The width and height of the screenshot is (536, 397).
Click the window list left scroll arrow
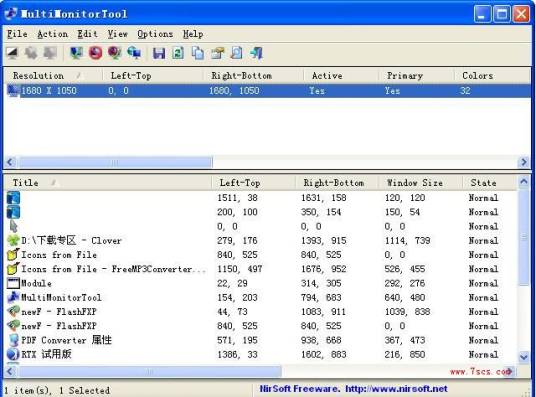11,371
